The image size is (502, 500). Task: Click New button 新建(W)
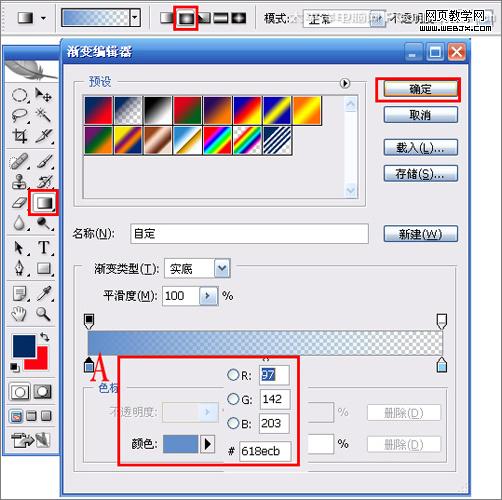pyautogui.click(x=420, y=234)
